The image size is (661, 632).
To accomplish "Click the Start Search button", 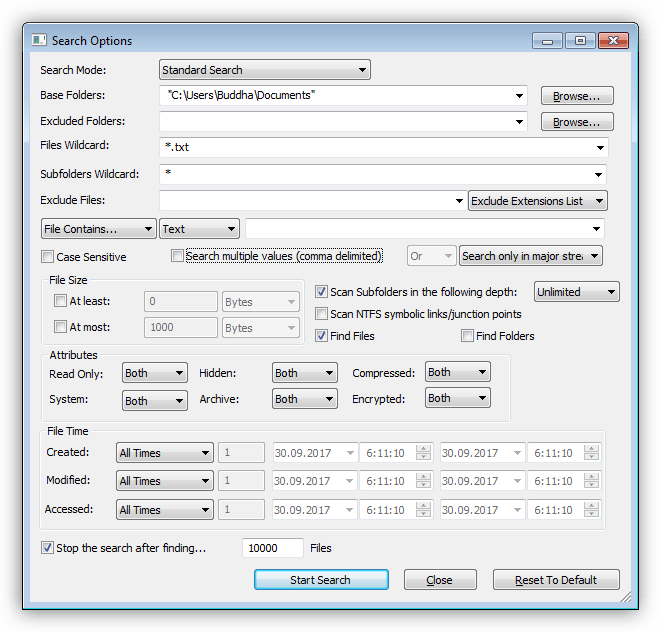I will click(321, 580).
